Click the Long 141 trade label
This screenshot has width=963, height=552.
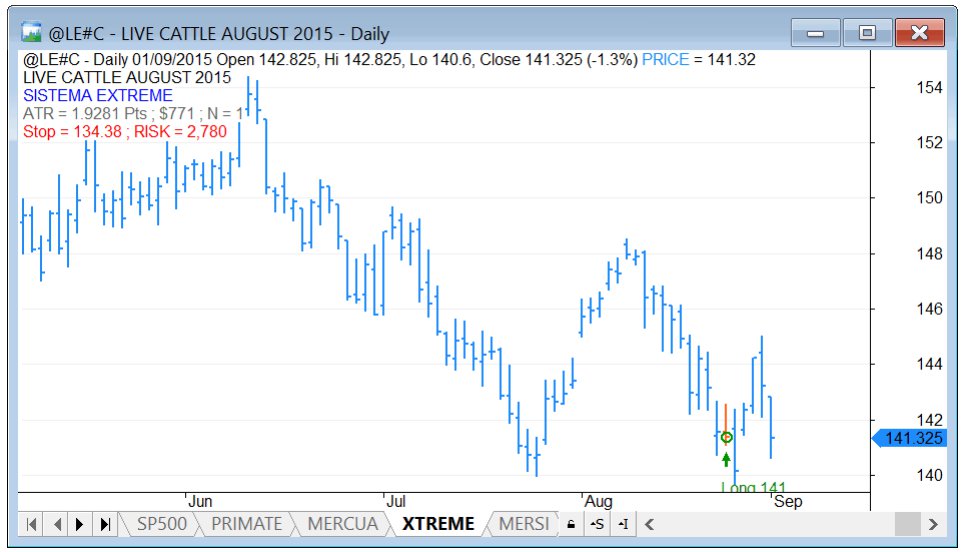click(753, 487)
